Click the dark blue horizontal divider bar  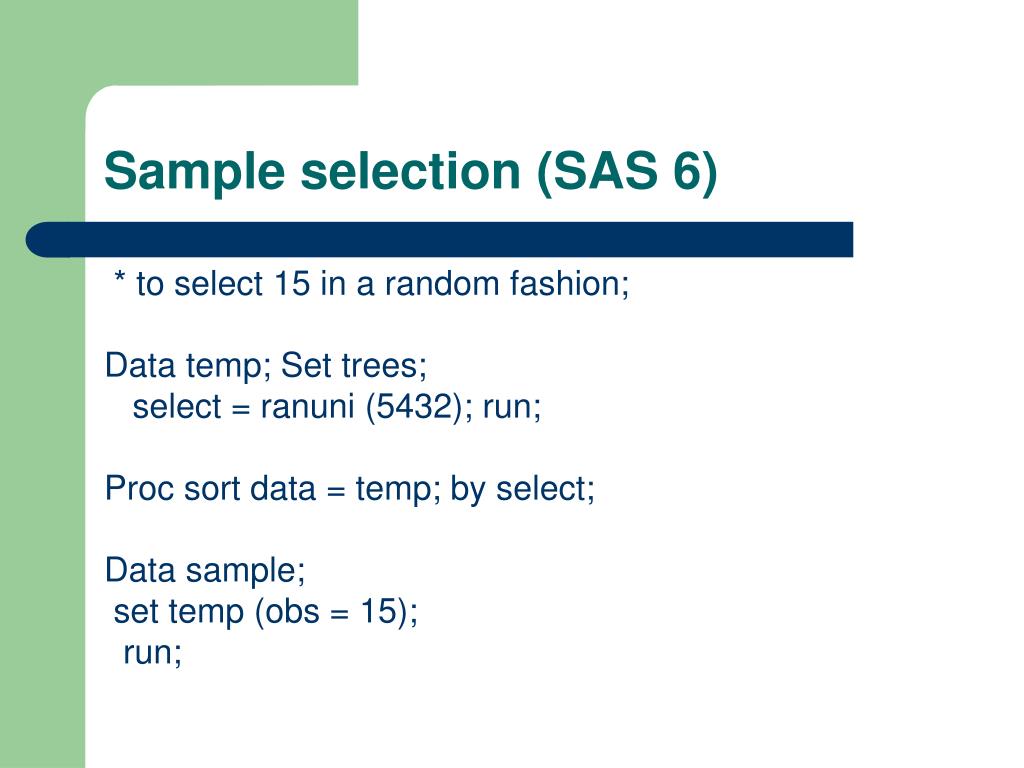(x=440, y=239)
